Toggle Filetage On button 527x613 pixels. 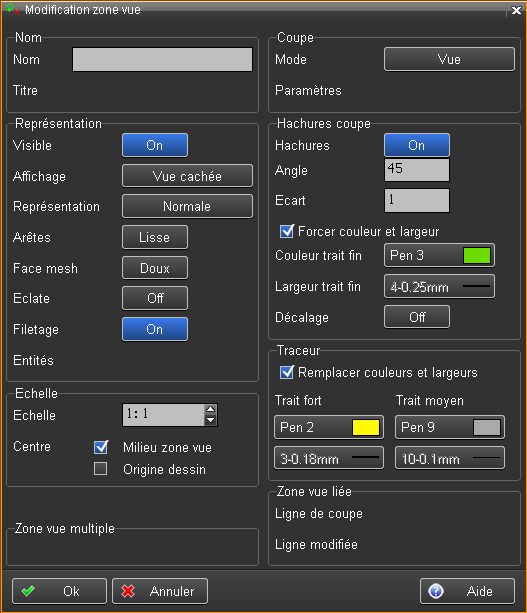click(155, 329)
